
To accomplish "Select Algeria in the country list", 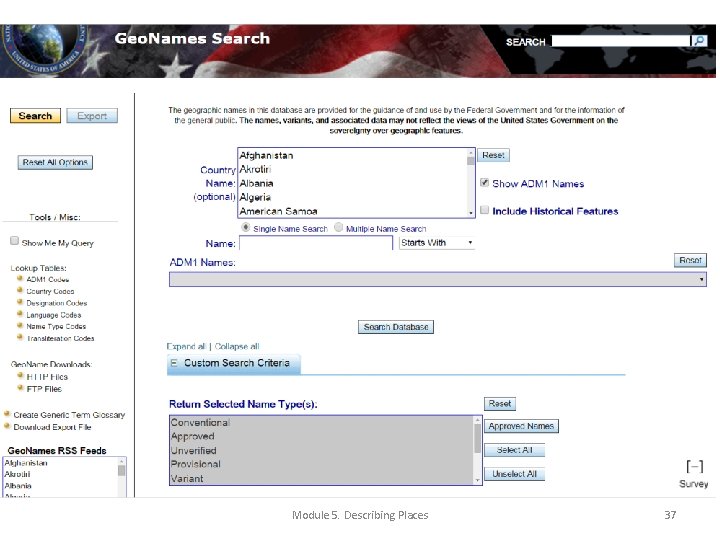I will 353,197.
